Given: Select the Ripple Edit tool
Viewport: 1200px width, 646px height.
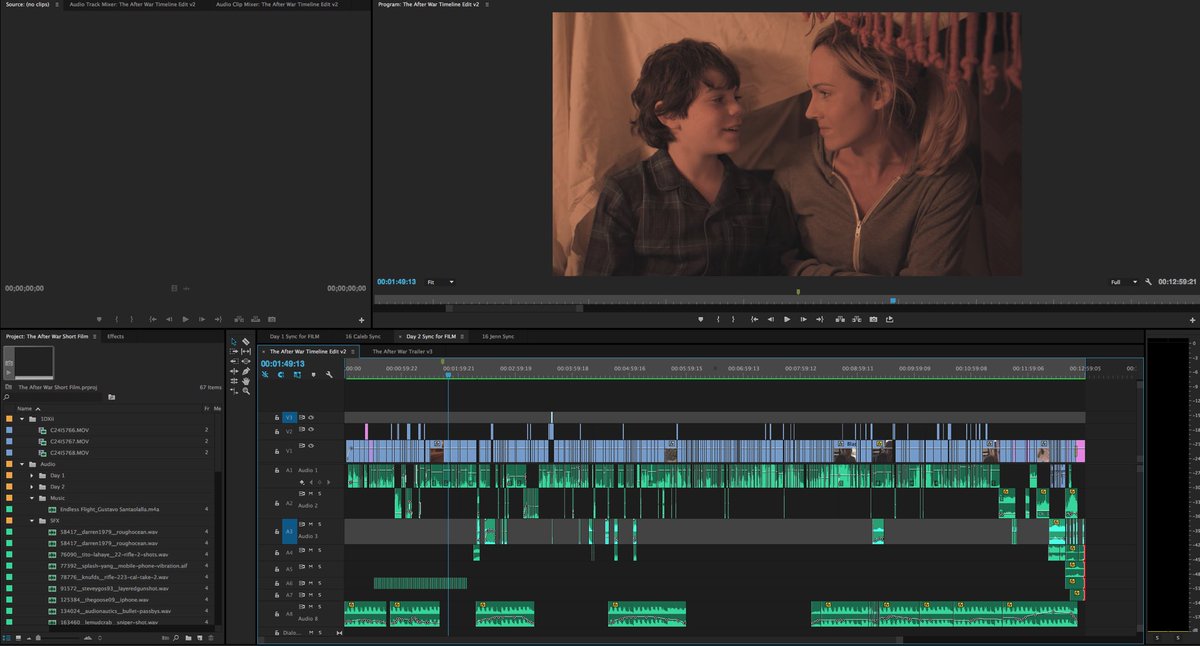Looking at the screenshot, I should point(234,371).
